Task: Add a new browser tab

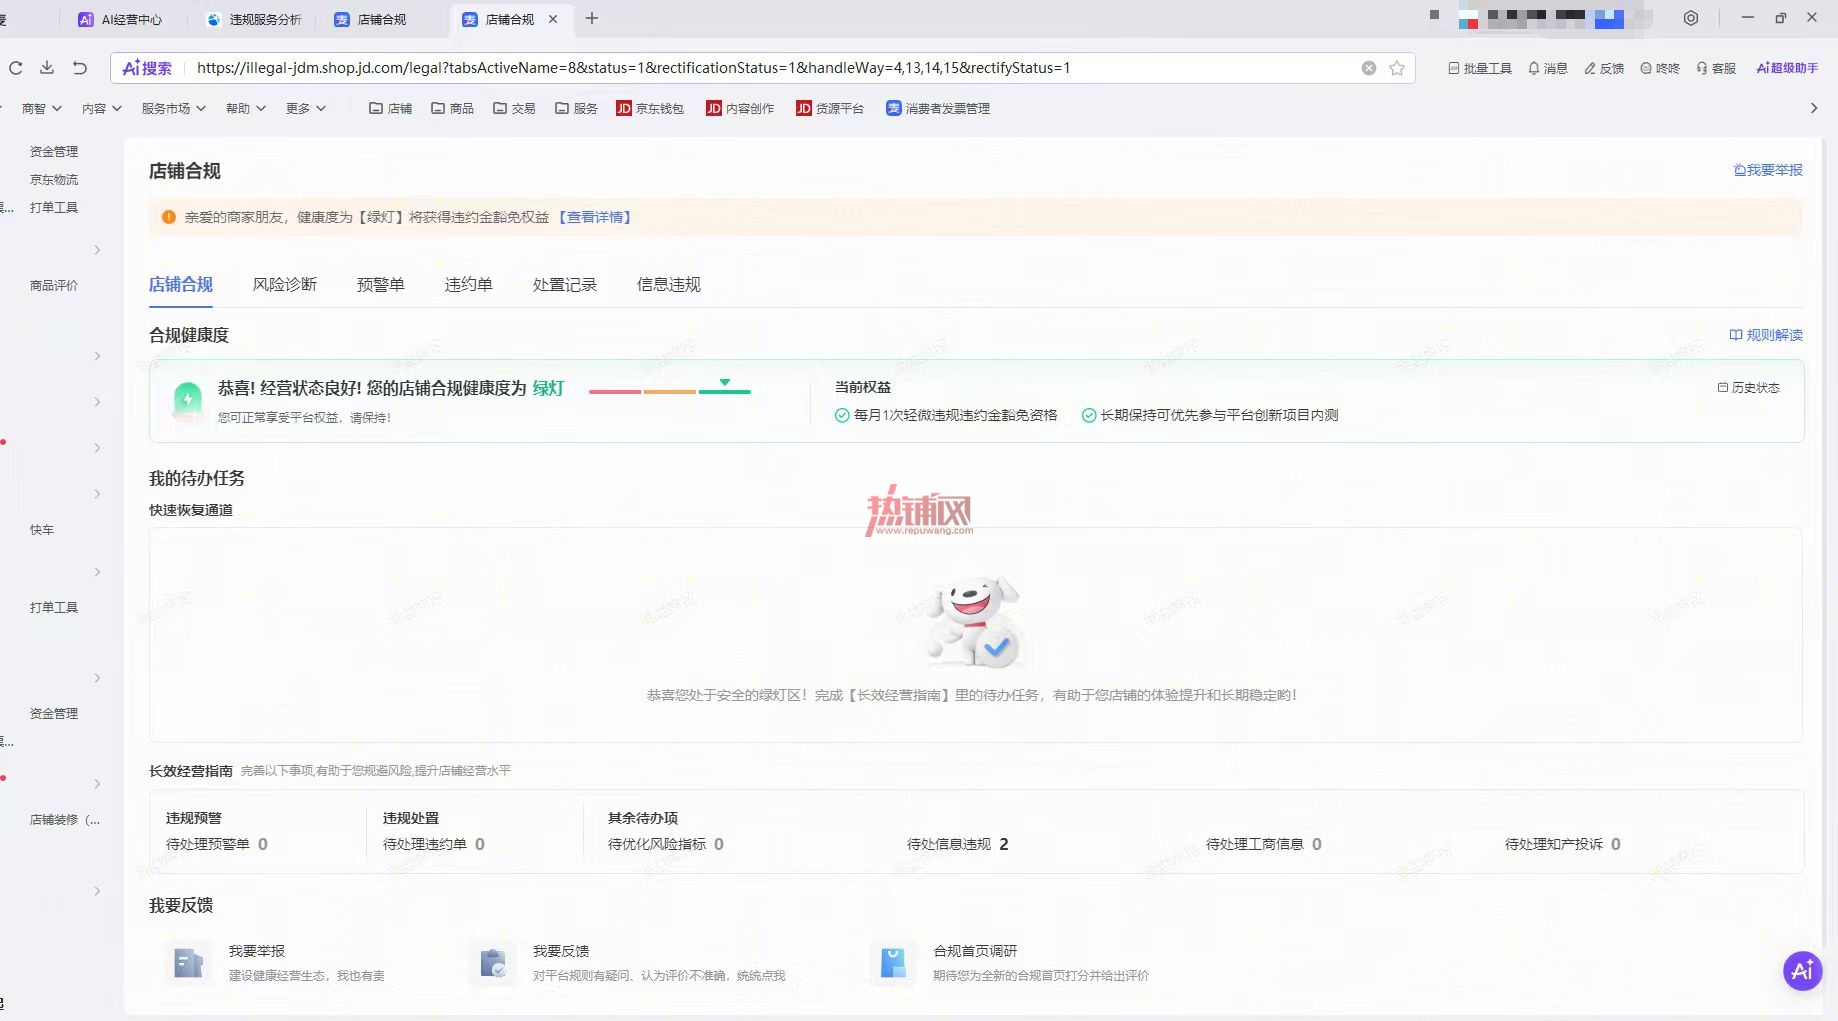Action: (x=592, y=18)
